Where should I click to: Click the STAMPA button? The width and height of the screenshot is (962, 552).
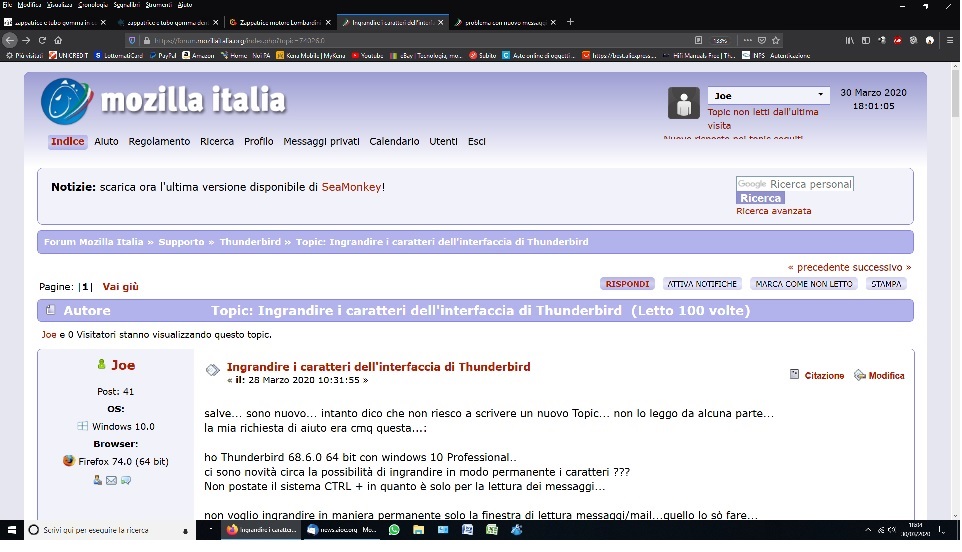886,284
